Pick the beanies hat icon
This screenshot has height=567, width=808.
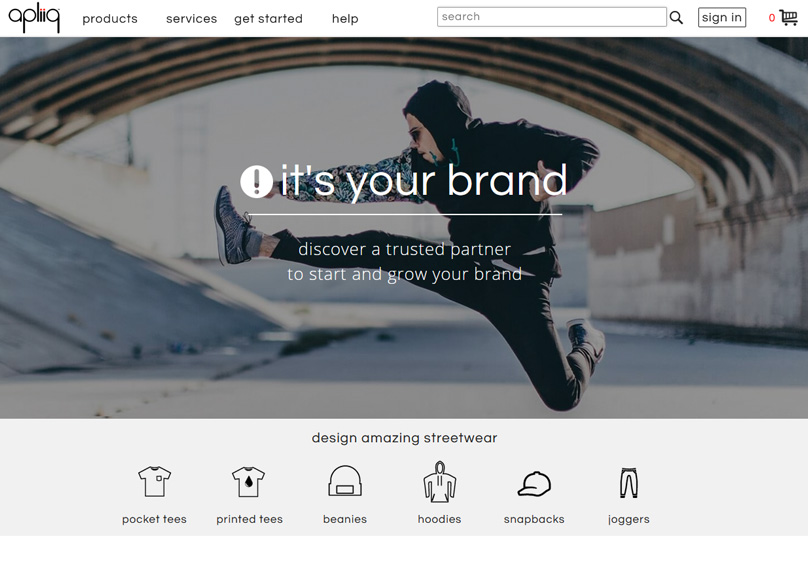(345, 482)
